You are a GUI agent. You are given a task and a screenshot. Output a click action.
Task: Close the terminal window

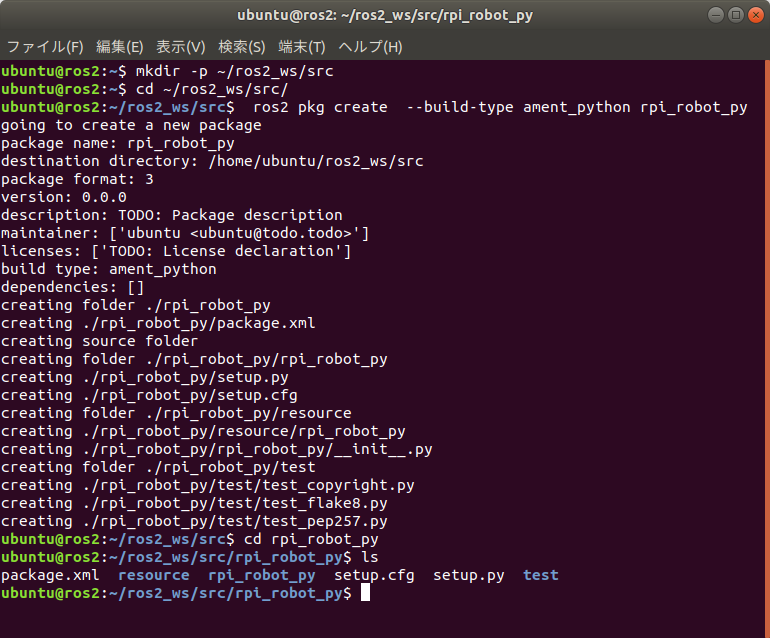pos(756,15)
